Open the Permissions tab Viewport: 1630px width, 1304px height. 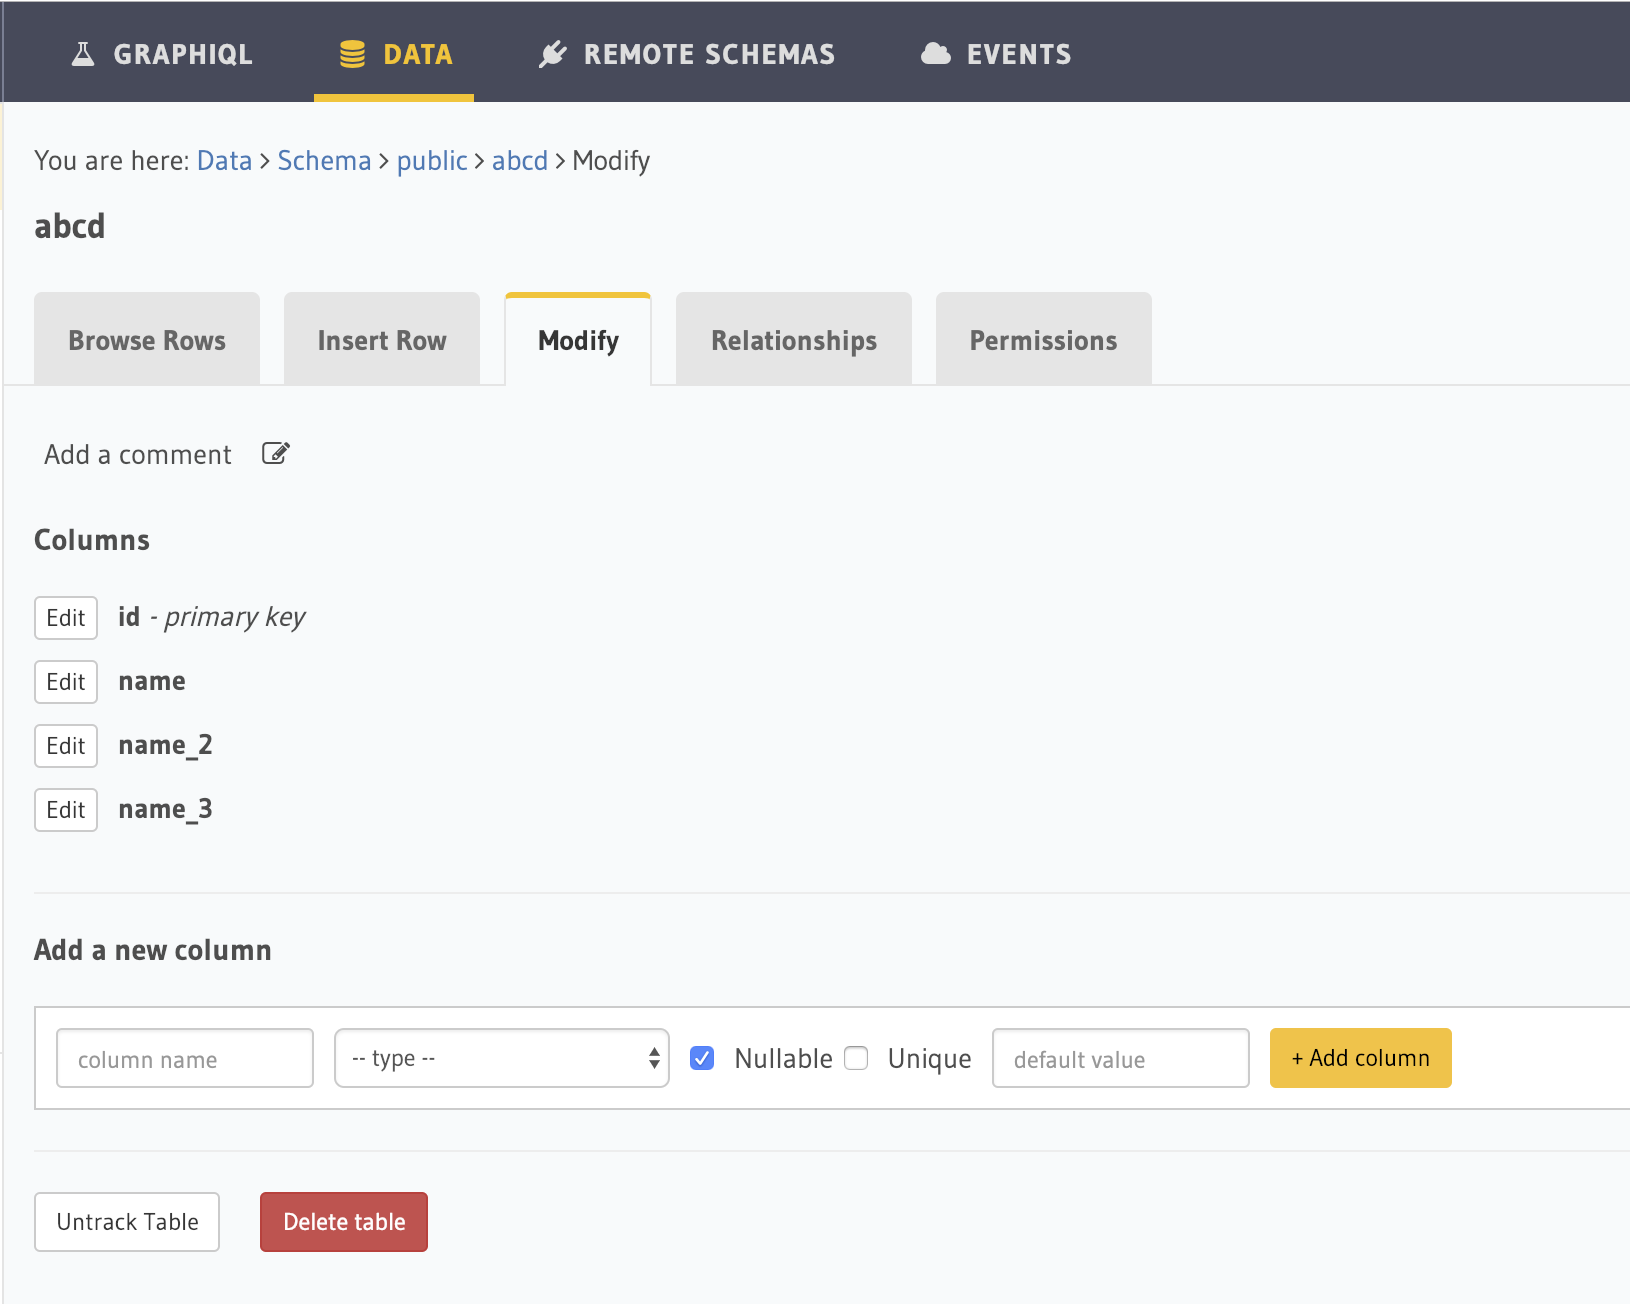click(x=1043, y=339)
